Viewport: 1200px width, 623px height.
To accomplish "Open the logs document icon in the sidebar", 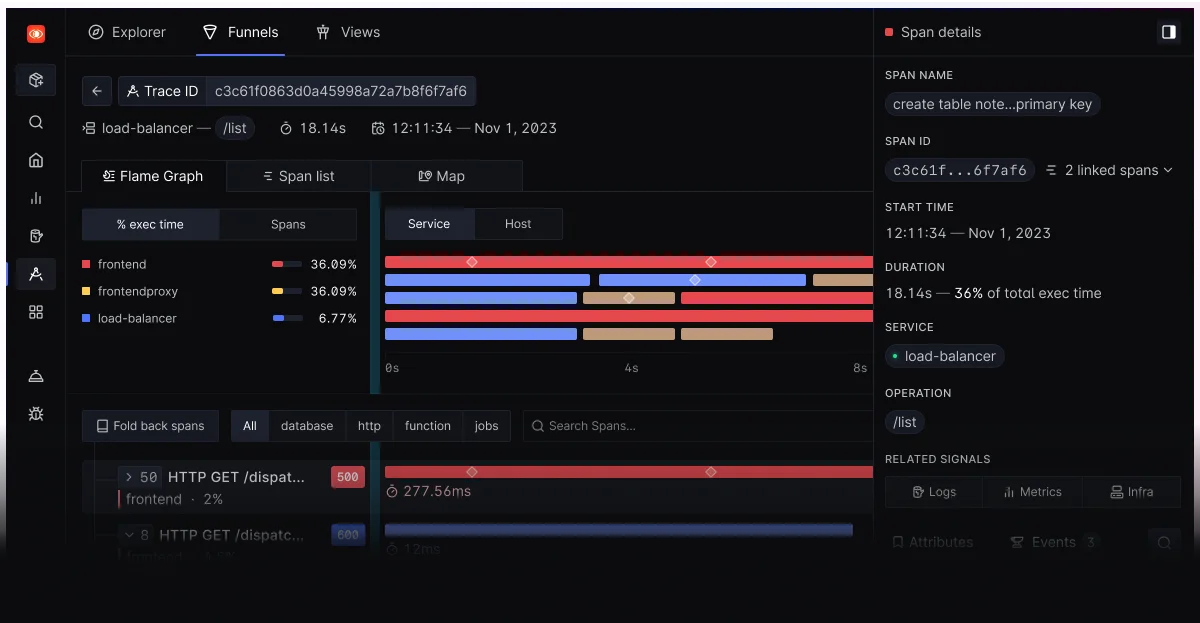I will (x=36, y=236).
